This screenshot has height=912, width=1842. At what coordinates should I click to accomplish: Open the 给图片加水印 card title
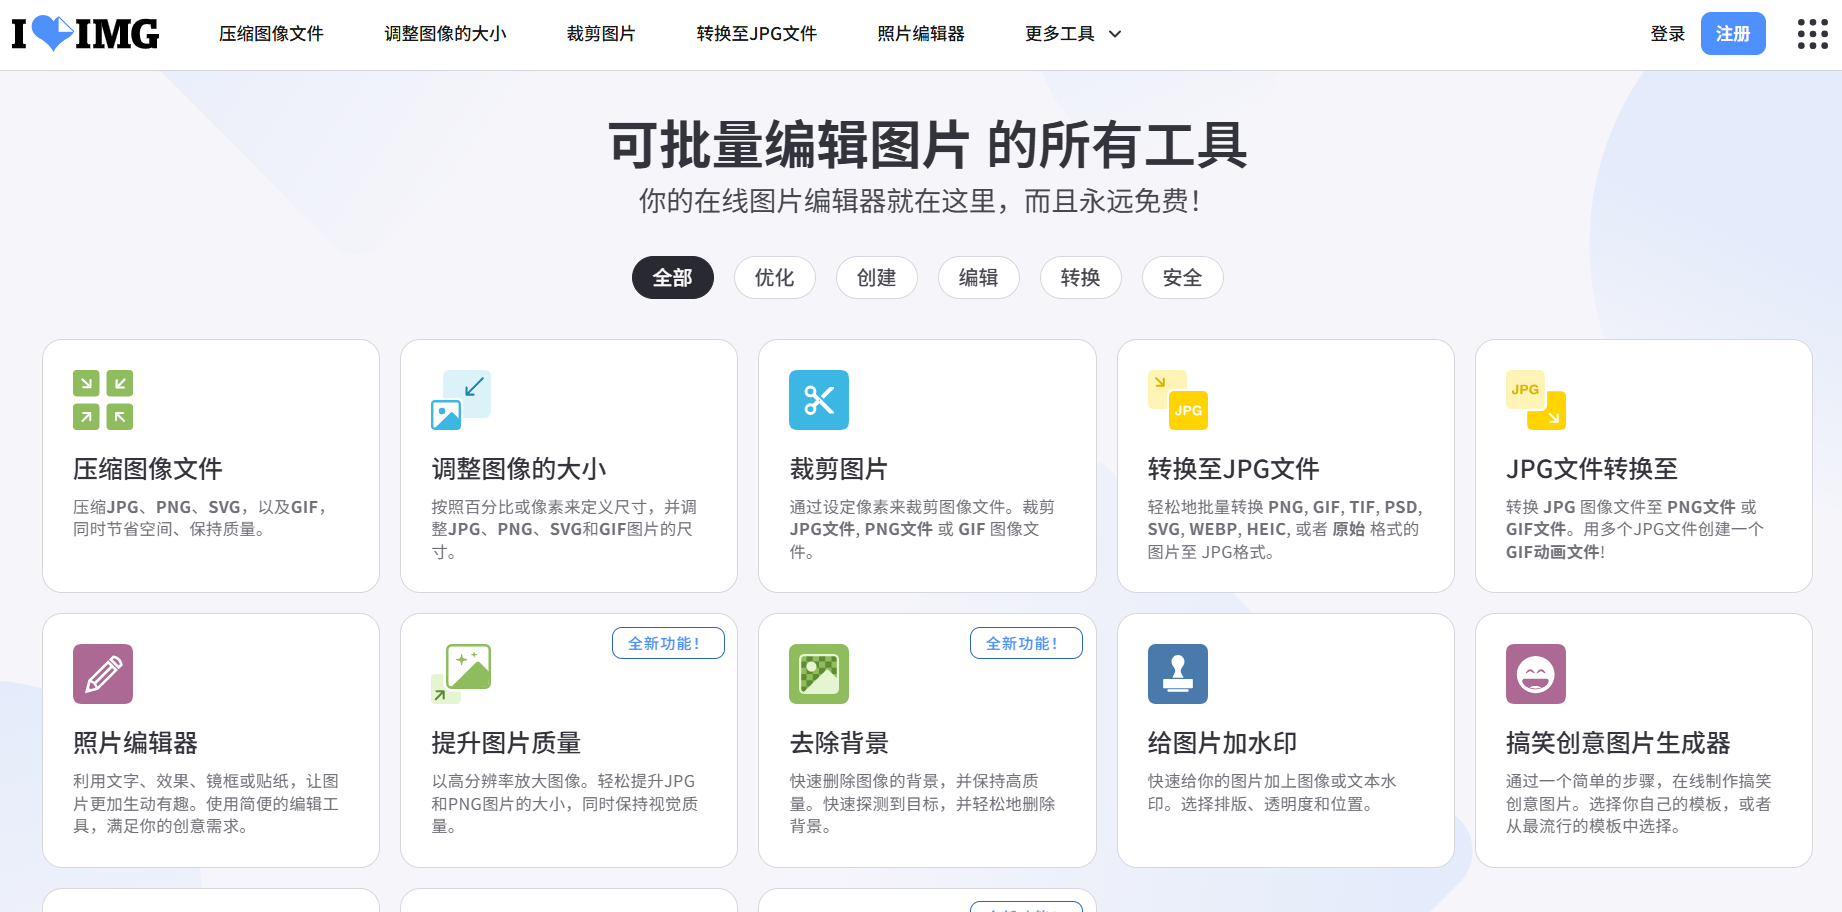[x=1222, y=743]
